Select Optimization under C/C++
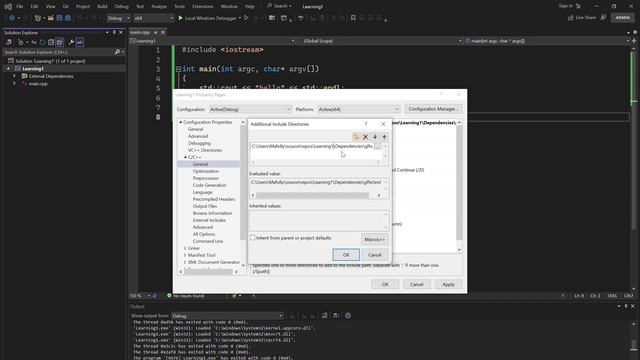This screenshot has height=360, width=640. [x=206, y=171]
